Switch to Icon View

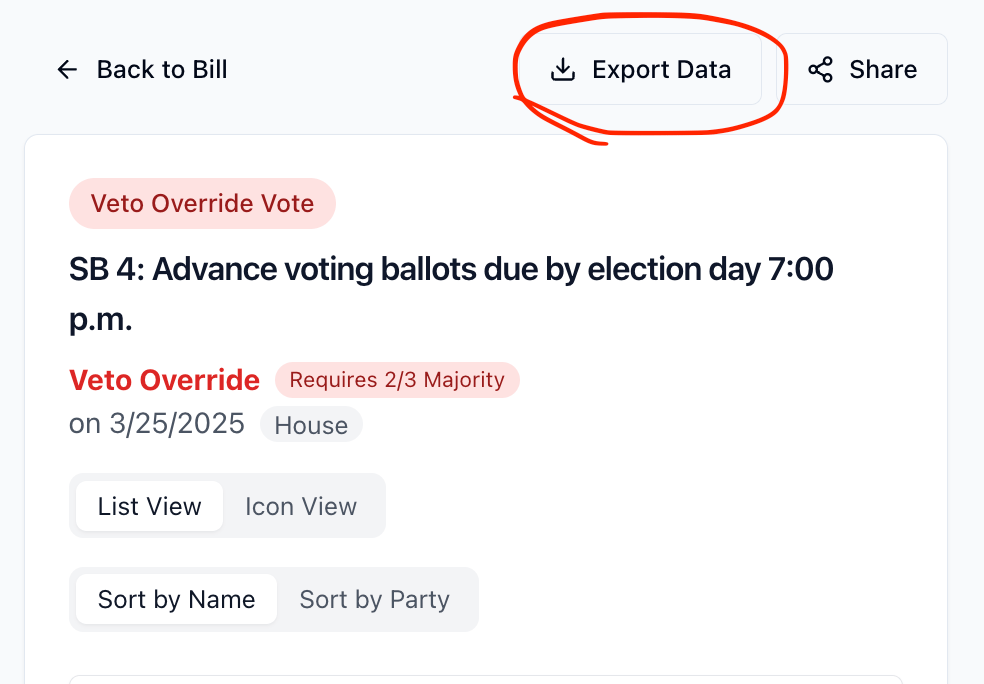click(301, 506)
